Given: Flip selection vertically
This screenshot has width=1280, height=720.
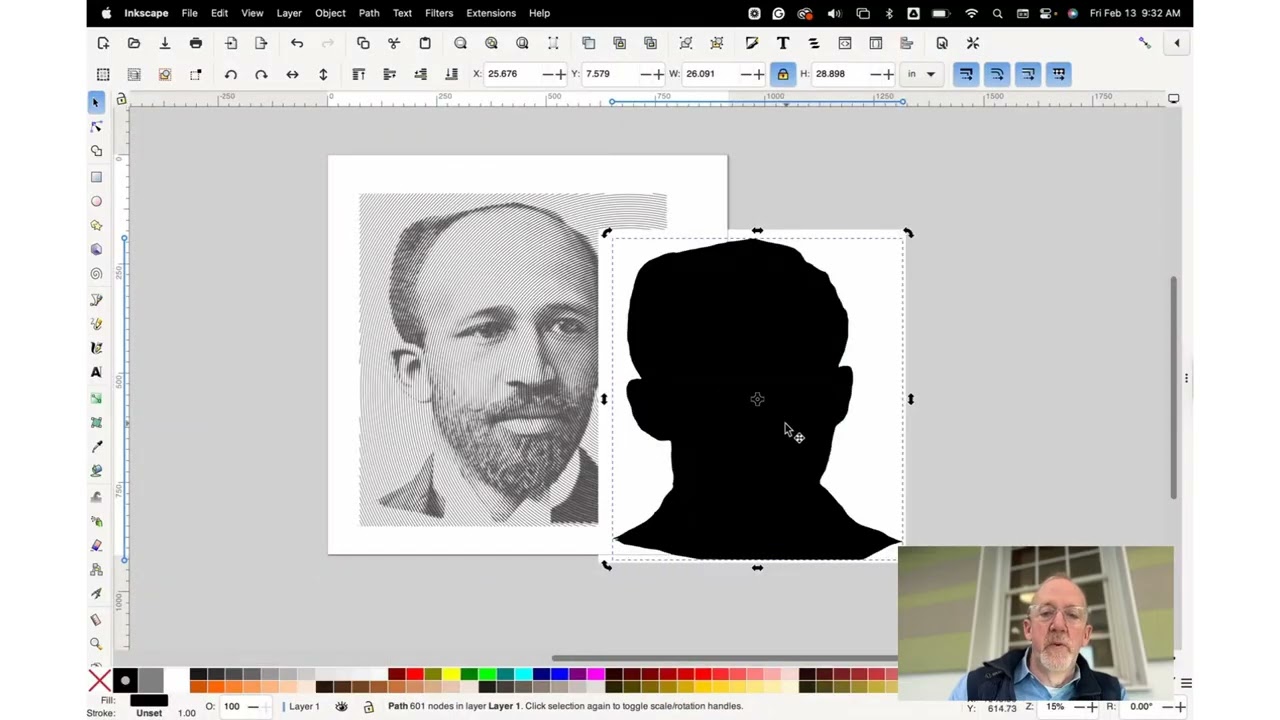Looking at the screenshot, I should click(323, 74).
